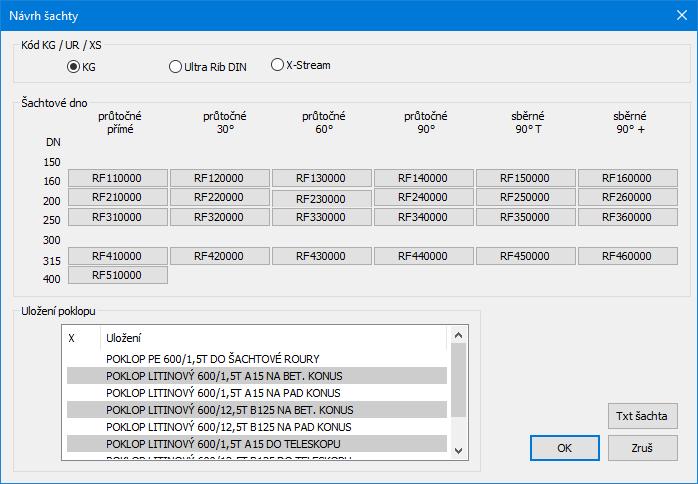Pick the RF430000 button
The height and width of the screenshot is (484, 698).
pyautogui.click(x=321, y=256)
